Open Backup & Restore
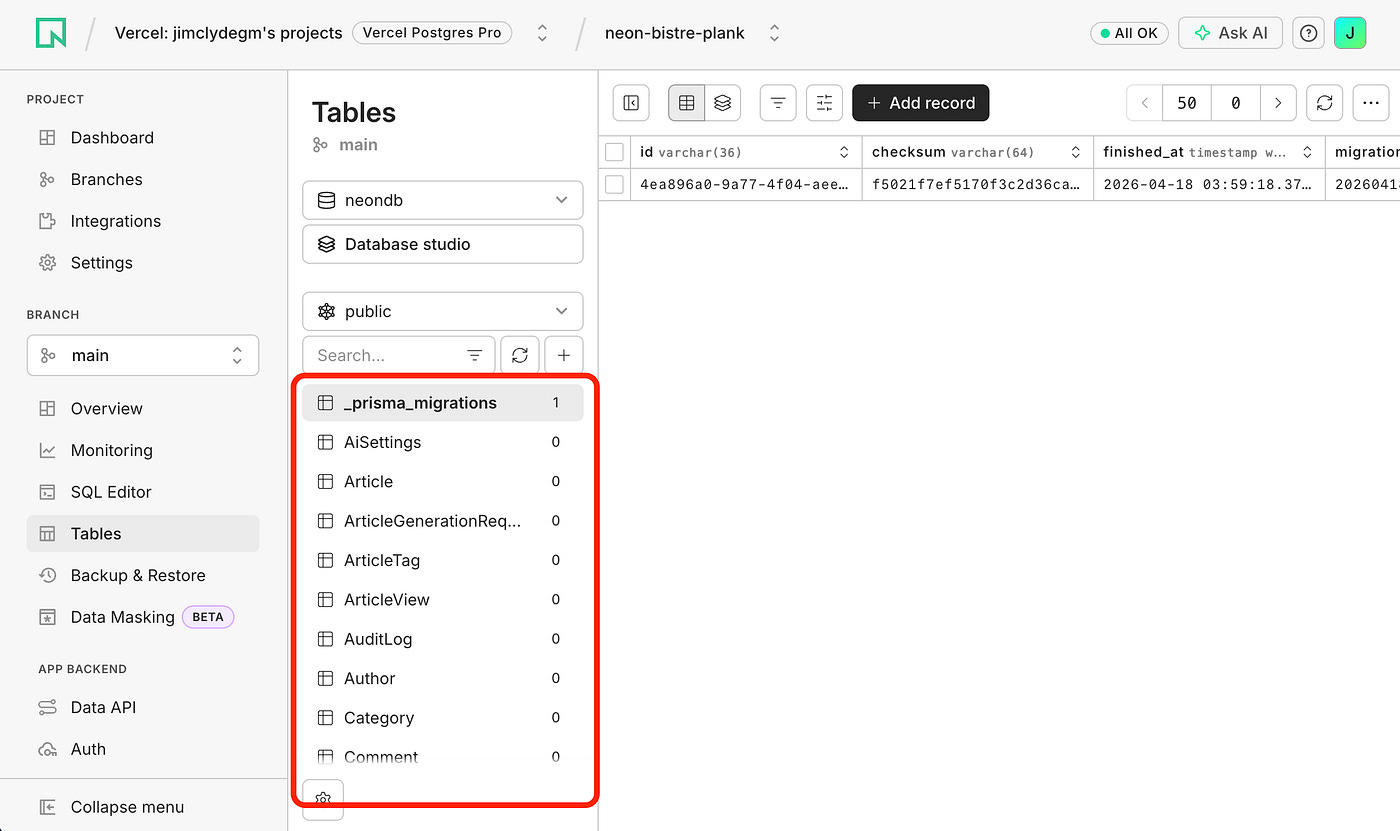 [143, 575]
